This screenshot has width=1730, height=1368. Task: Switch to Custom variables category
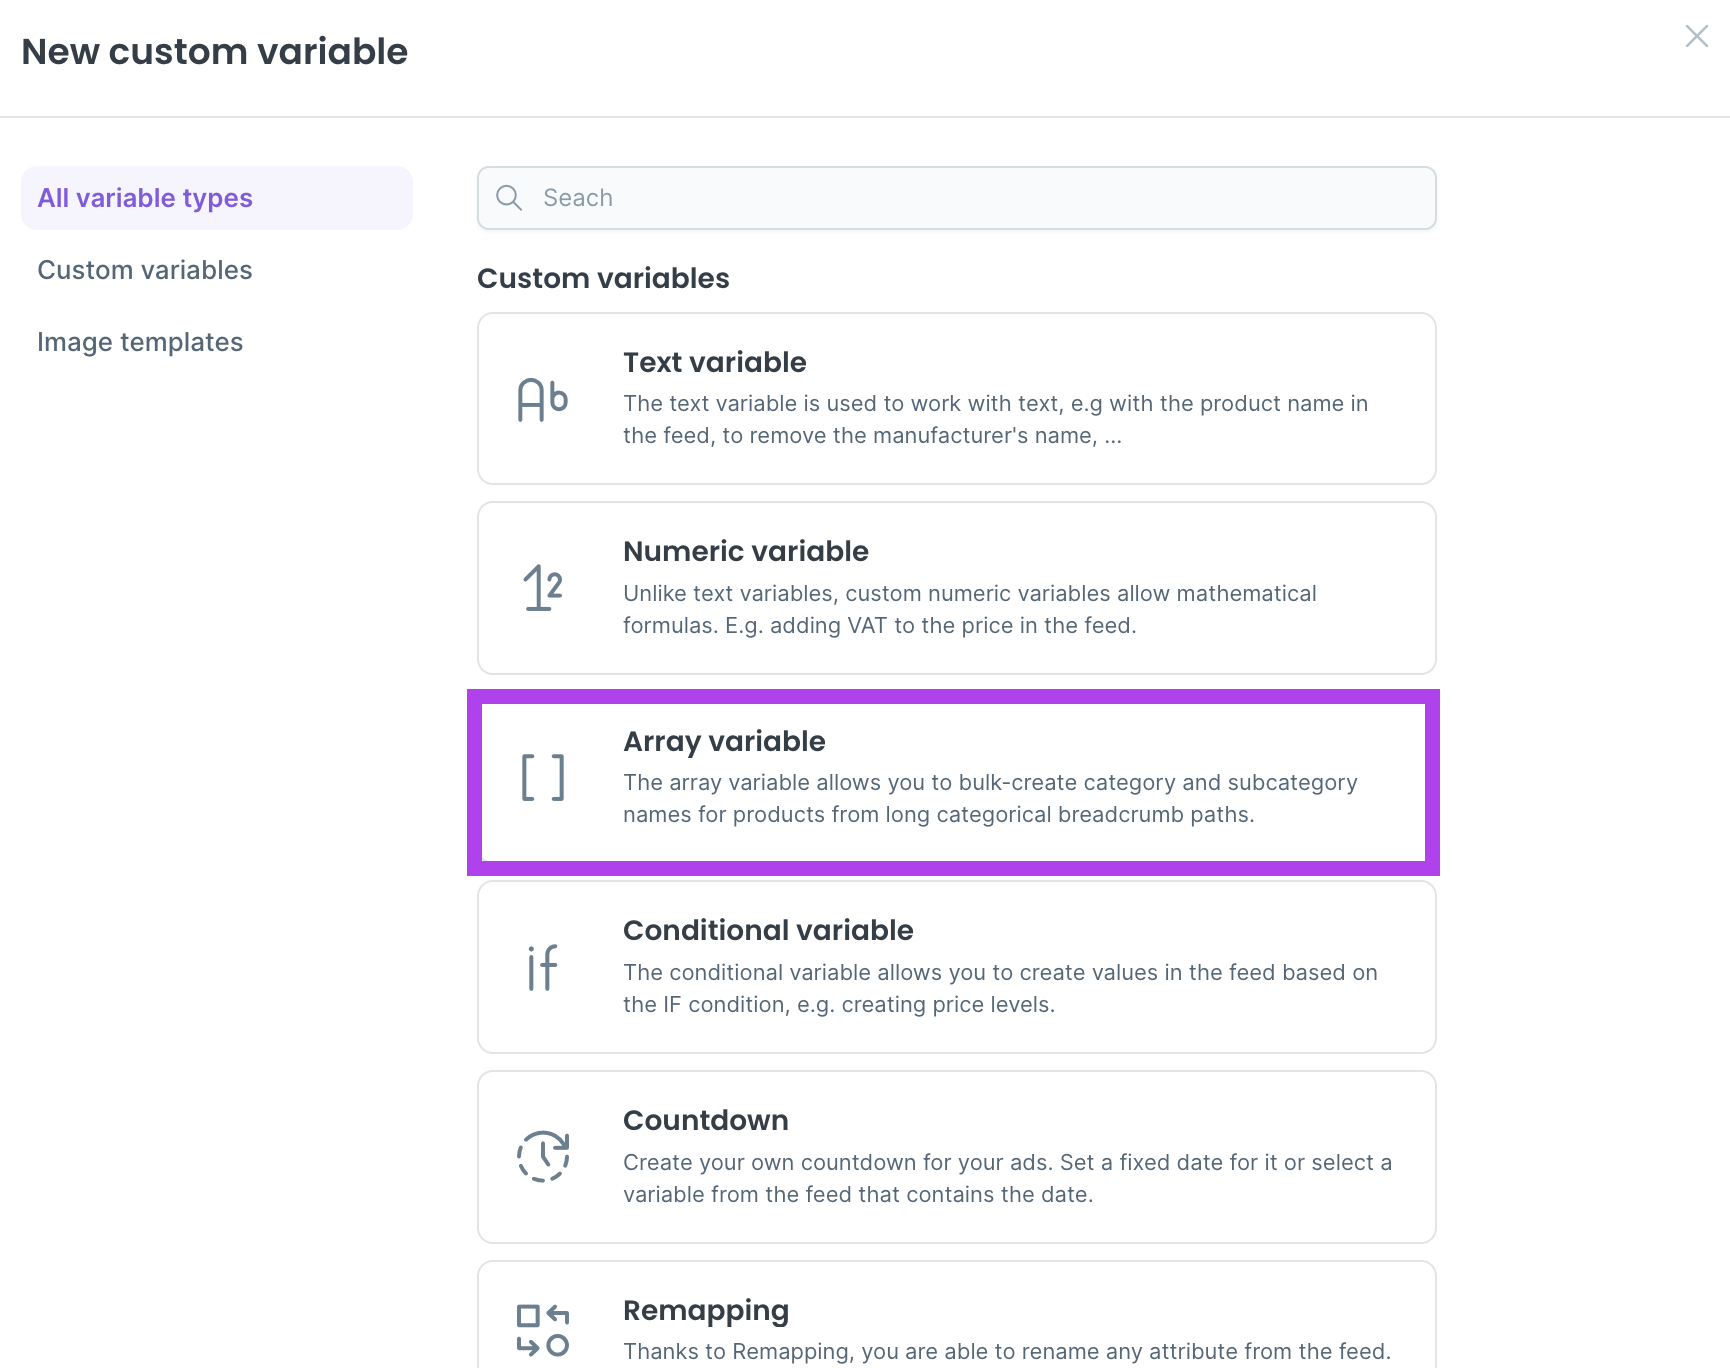(145, 270)
